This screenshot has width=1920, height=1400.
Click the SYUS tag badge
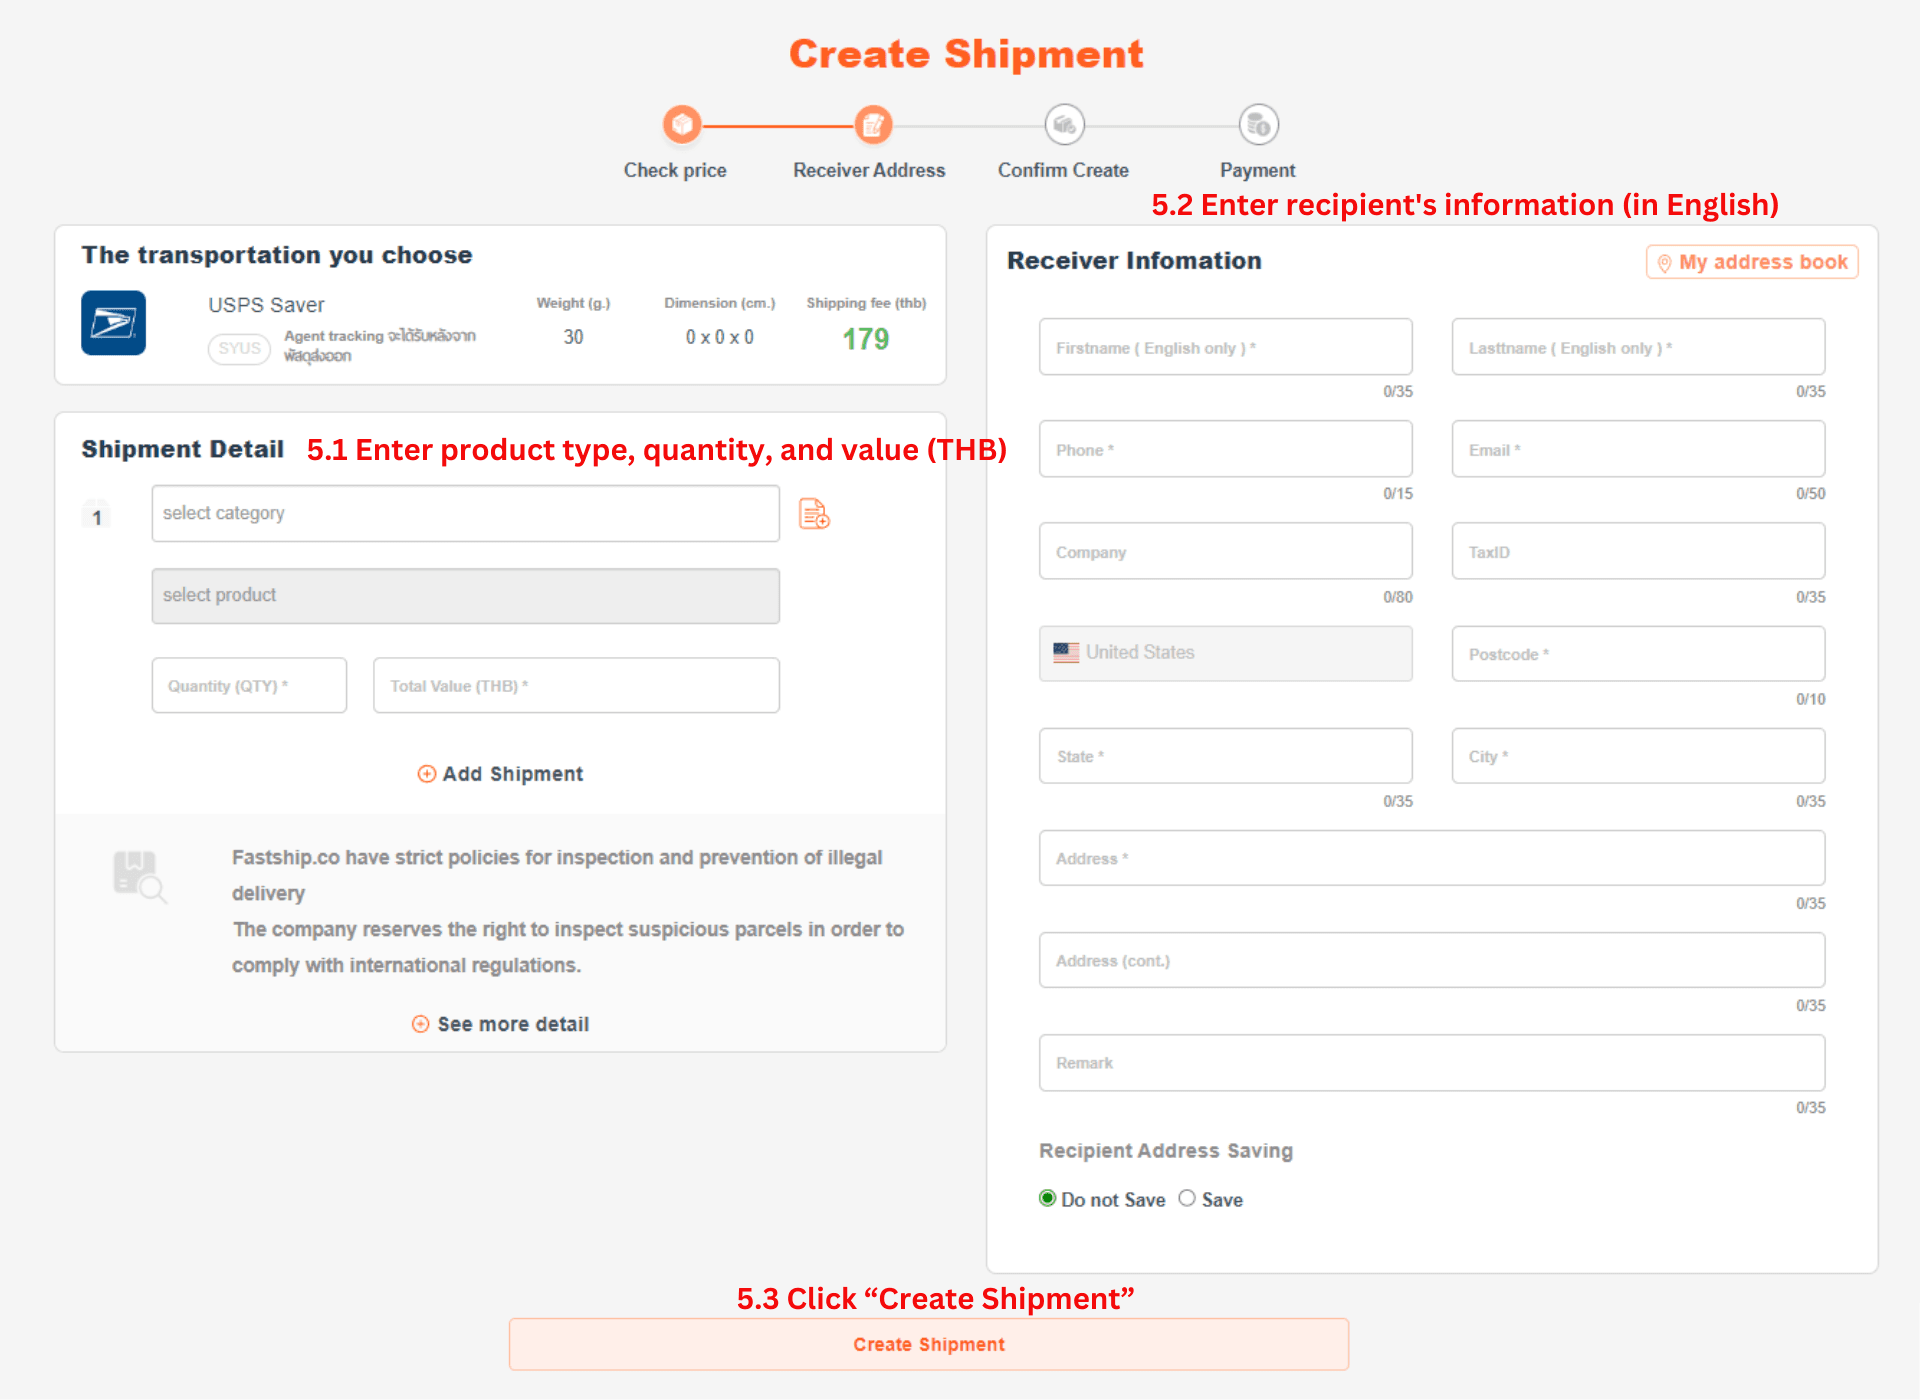pyautogui.click(x=239, y=348)
